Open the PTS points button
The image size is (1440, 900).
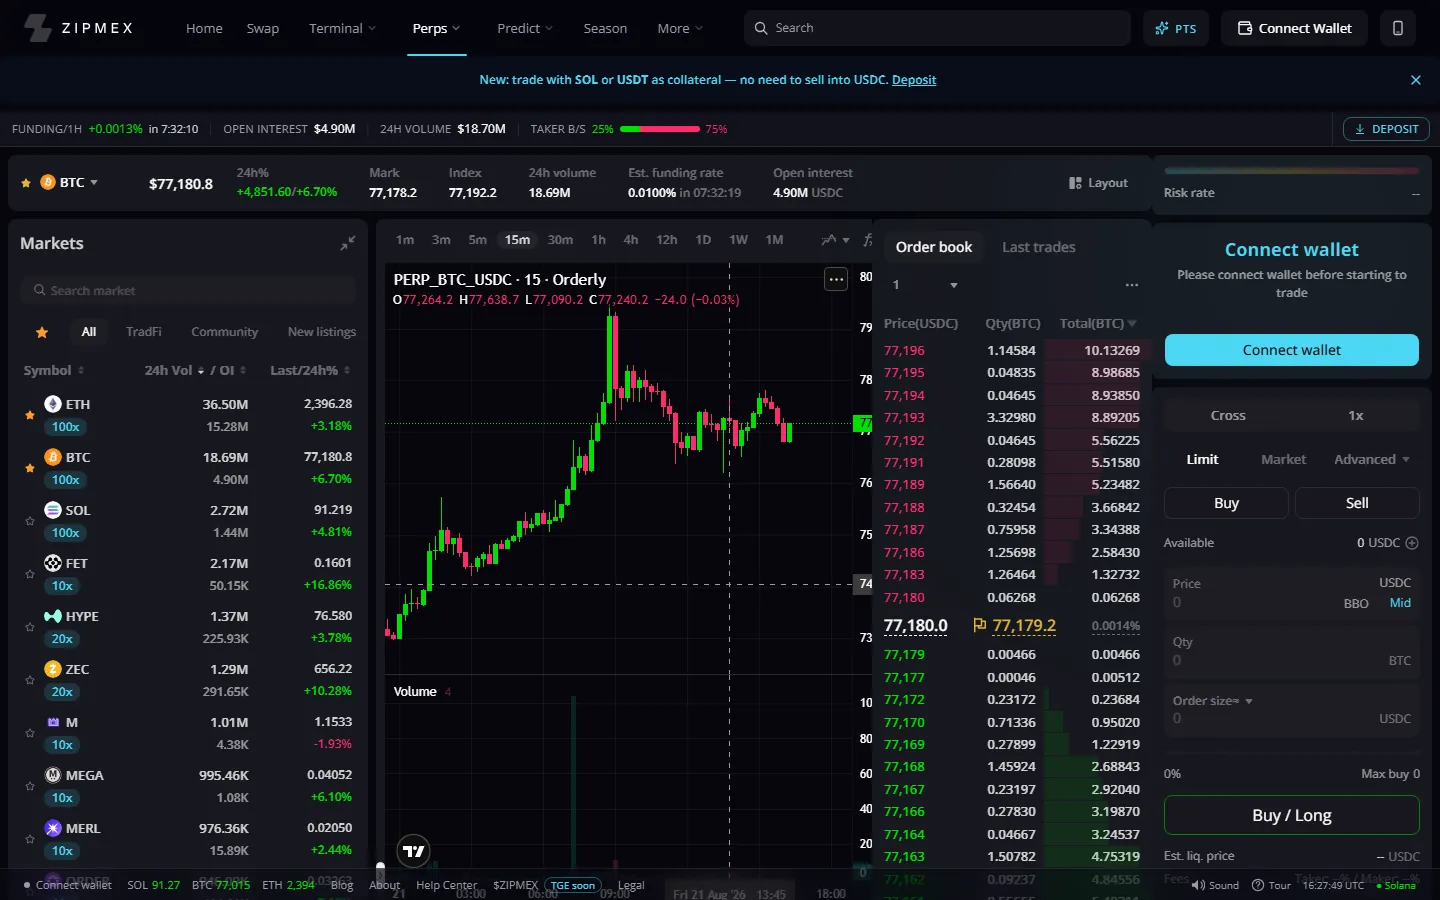(x=1176, y=28)
